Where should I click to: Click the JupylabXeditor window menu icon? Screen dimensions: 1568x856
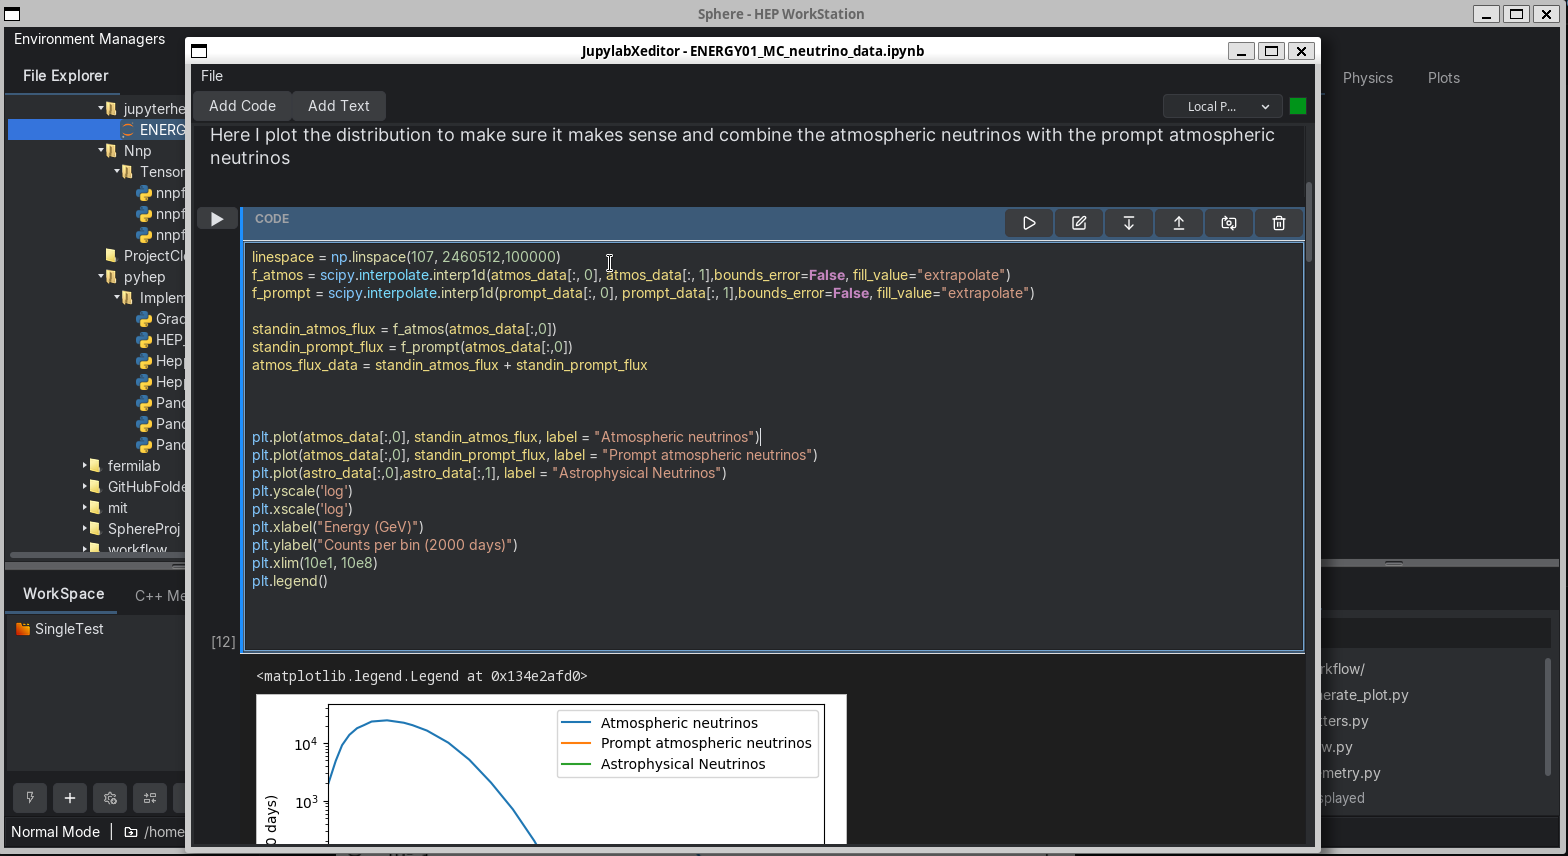[199, 51]
